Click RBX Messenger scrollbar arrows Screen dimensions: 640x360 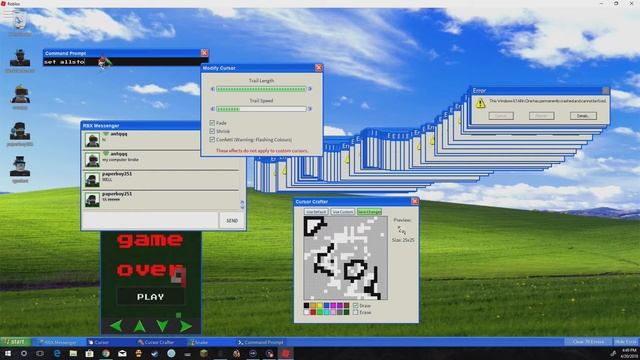[242, 204]
